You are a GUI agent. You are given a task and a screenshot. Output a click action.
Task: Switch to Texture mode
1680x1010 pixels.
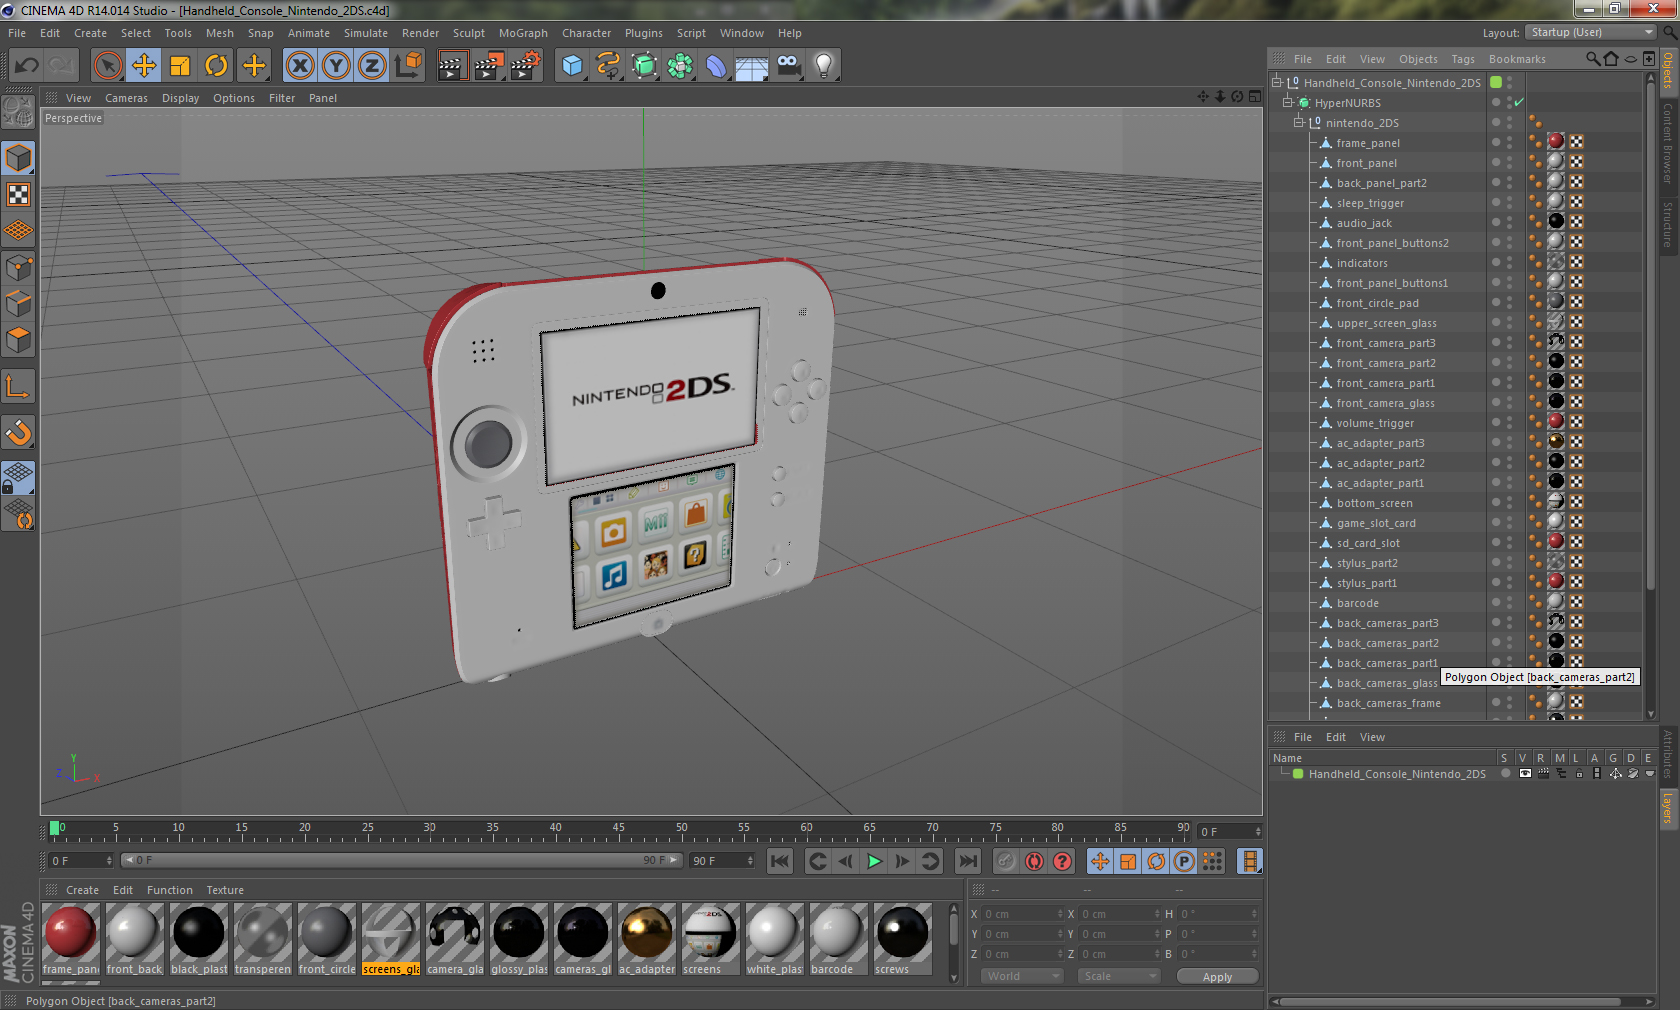tap(18, 194)
